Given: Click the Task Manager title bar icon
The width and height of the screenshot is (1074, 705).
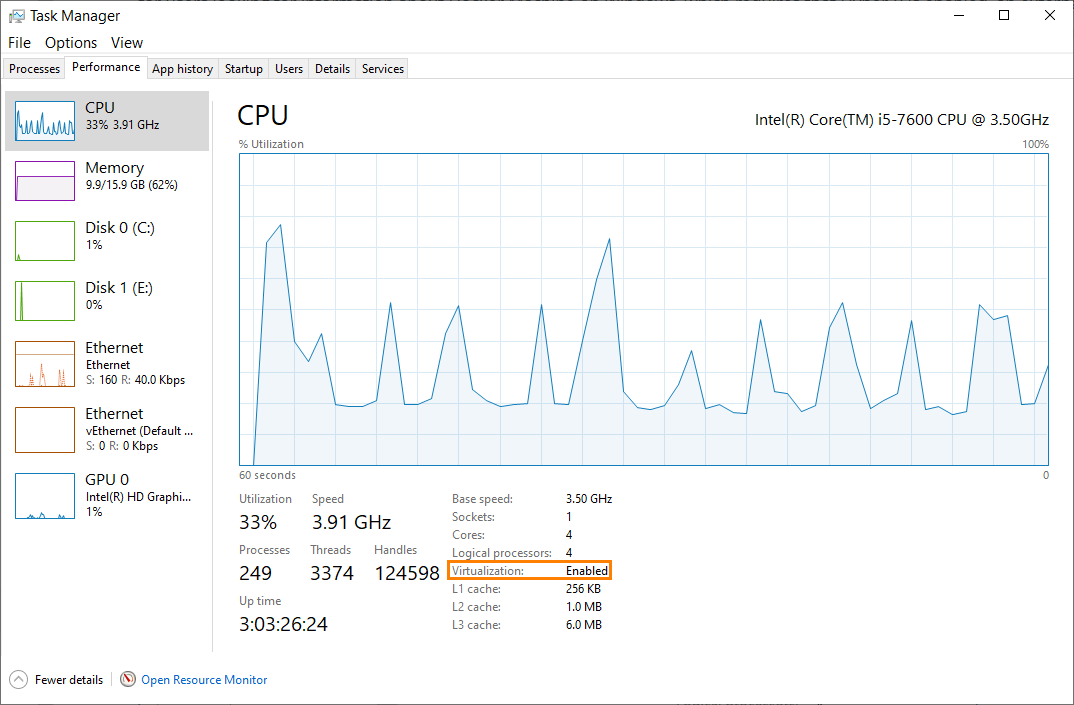Looking at the screenshot, I should pyautogui.click(x=16, y=15).
